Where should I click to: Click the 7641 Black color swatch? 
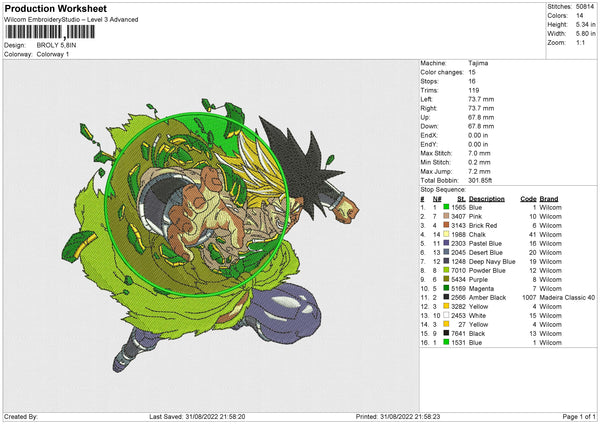[446, 333]
